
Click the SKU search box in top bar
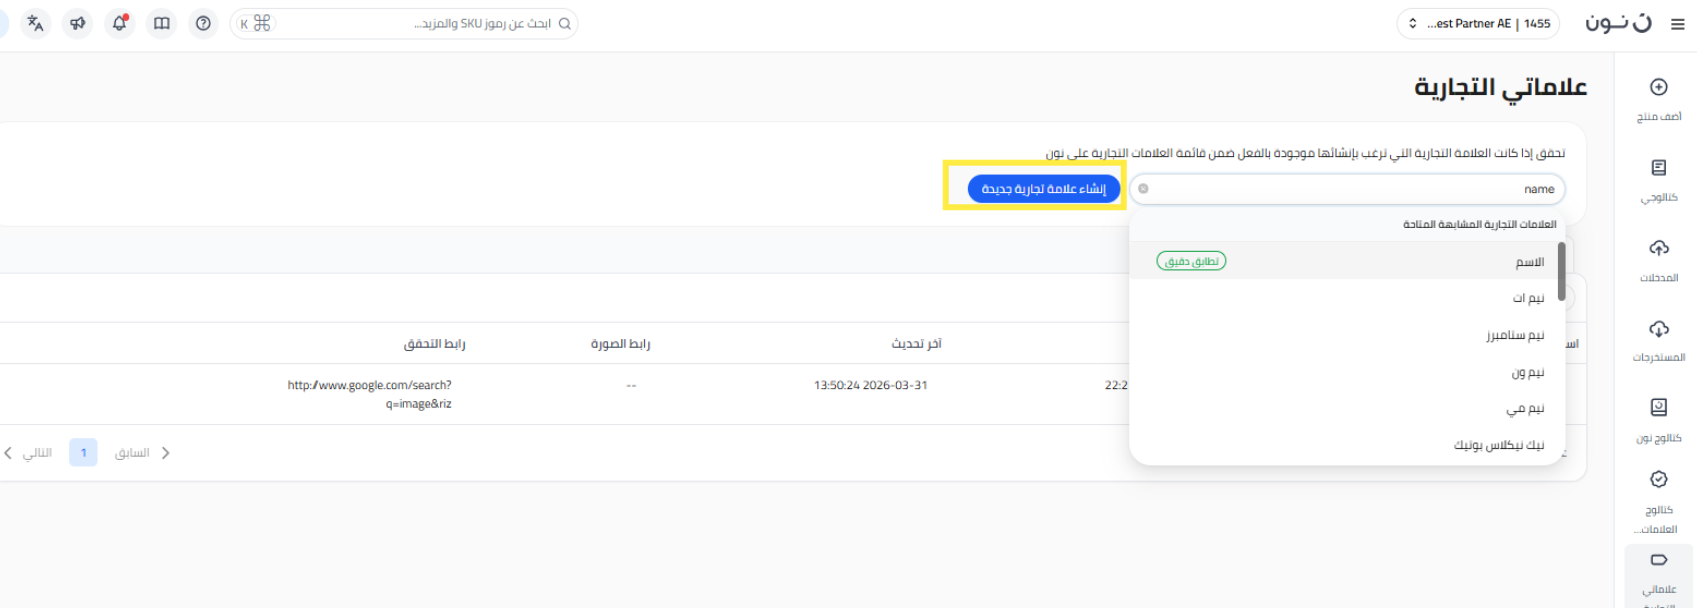tap(420, 23)
